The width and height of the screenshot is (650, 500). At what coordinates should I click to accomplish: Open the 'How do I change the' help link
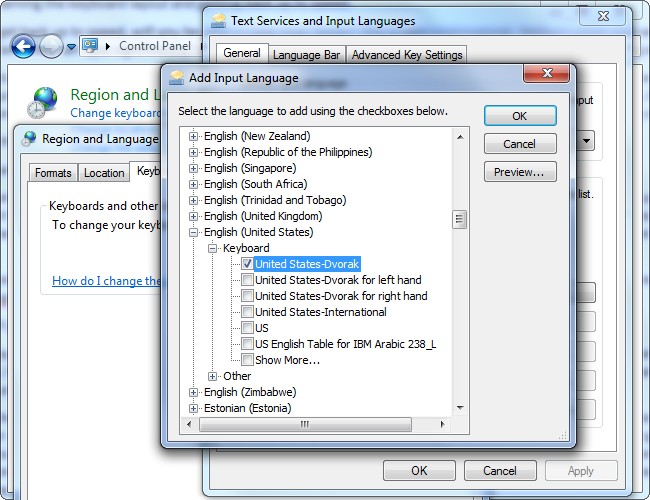coord(107,281)
